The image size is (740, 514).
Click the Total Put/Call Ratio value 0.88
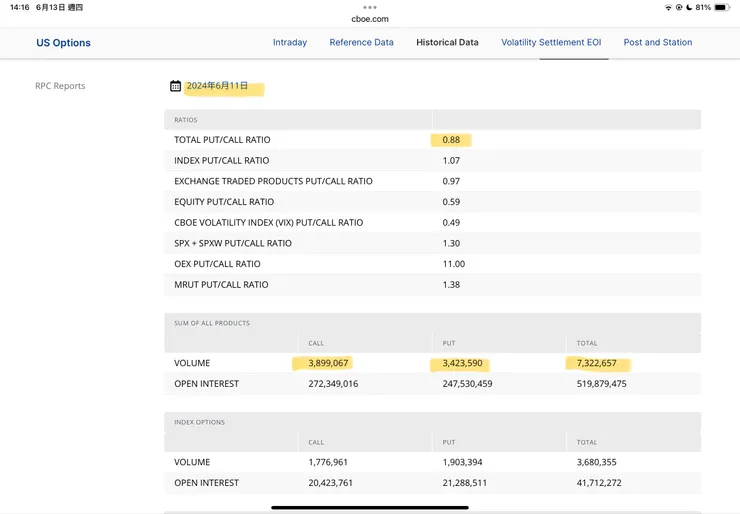pos(451,140)
